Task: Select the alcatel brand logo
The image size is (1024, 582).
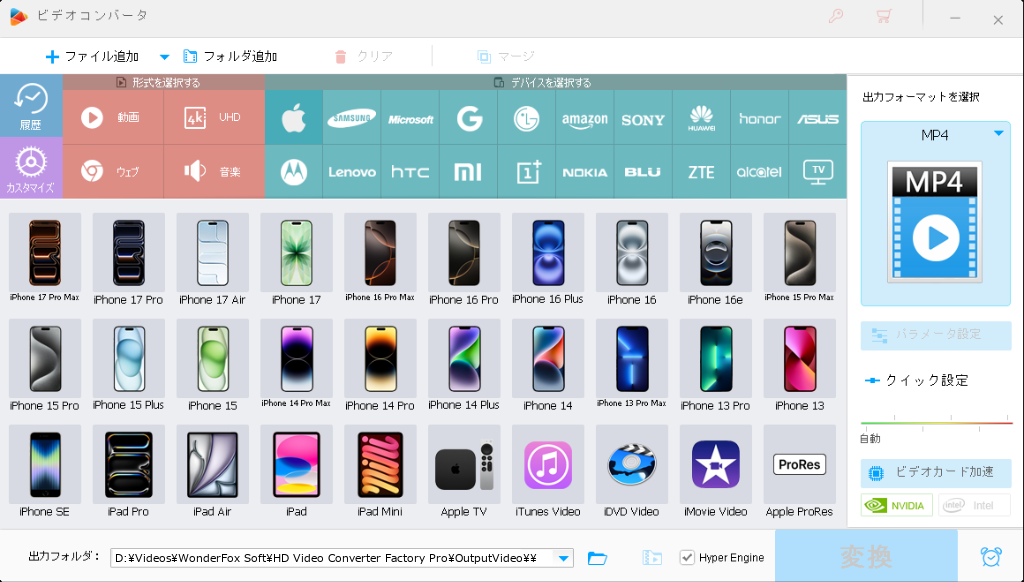Action: click(x=760, y=172)
